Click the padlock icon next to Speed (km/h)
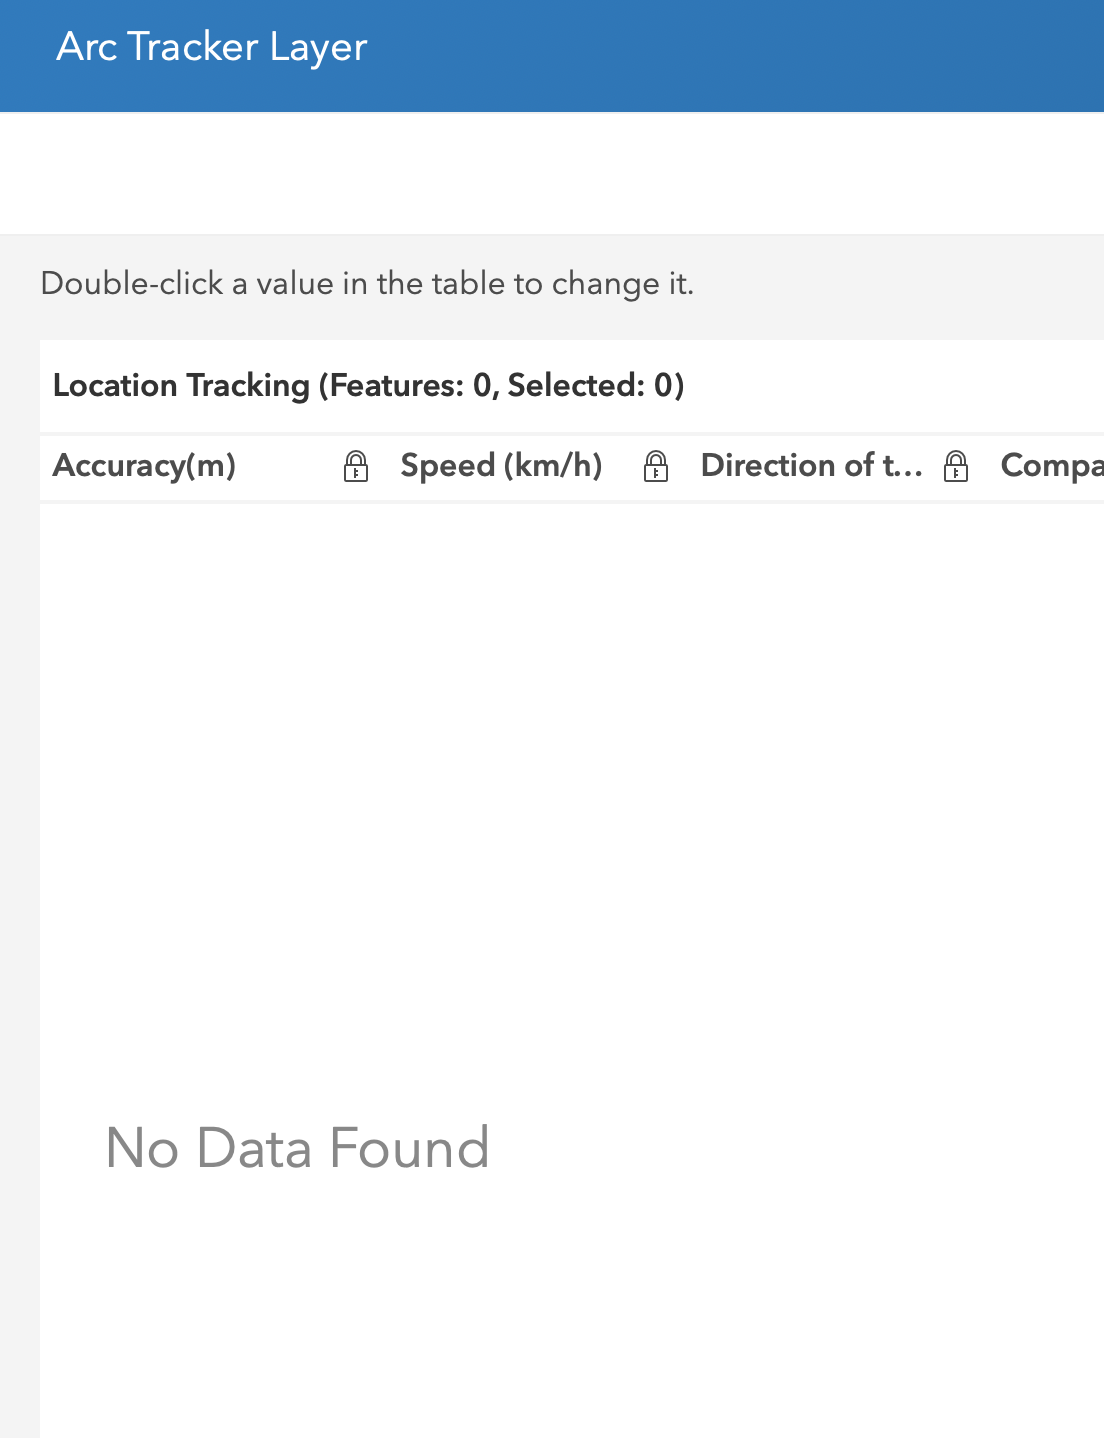The width and height of the screenshot is (1104, 1438). [657, 466]
